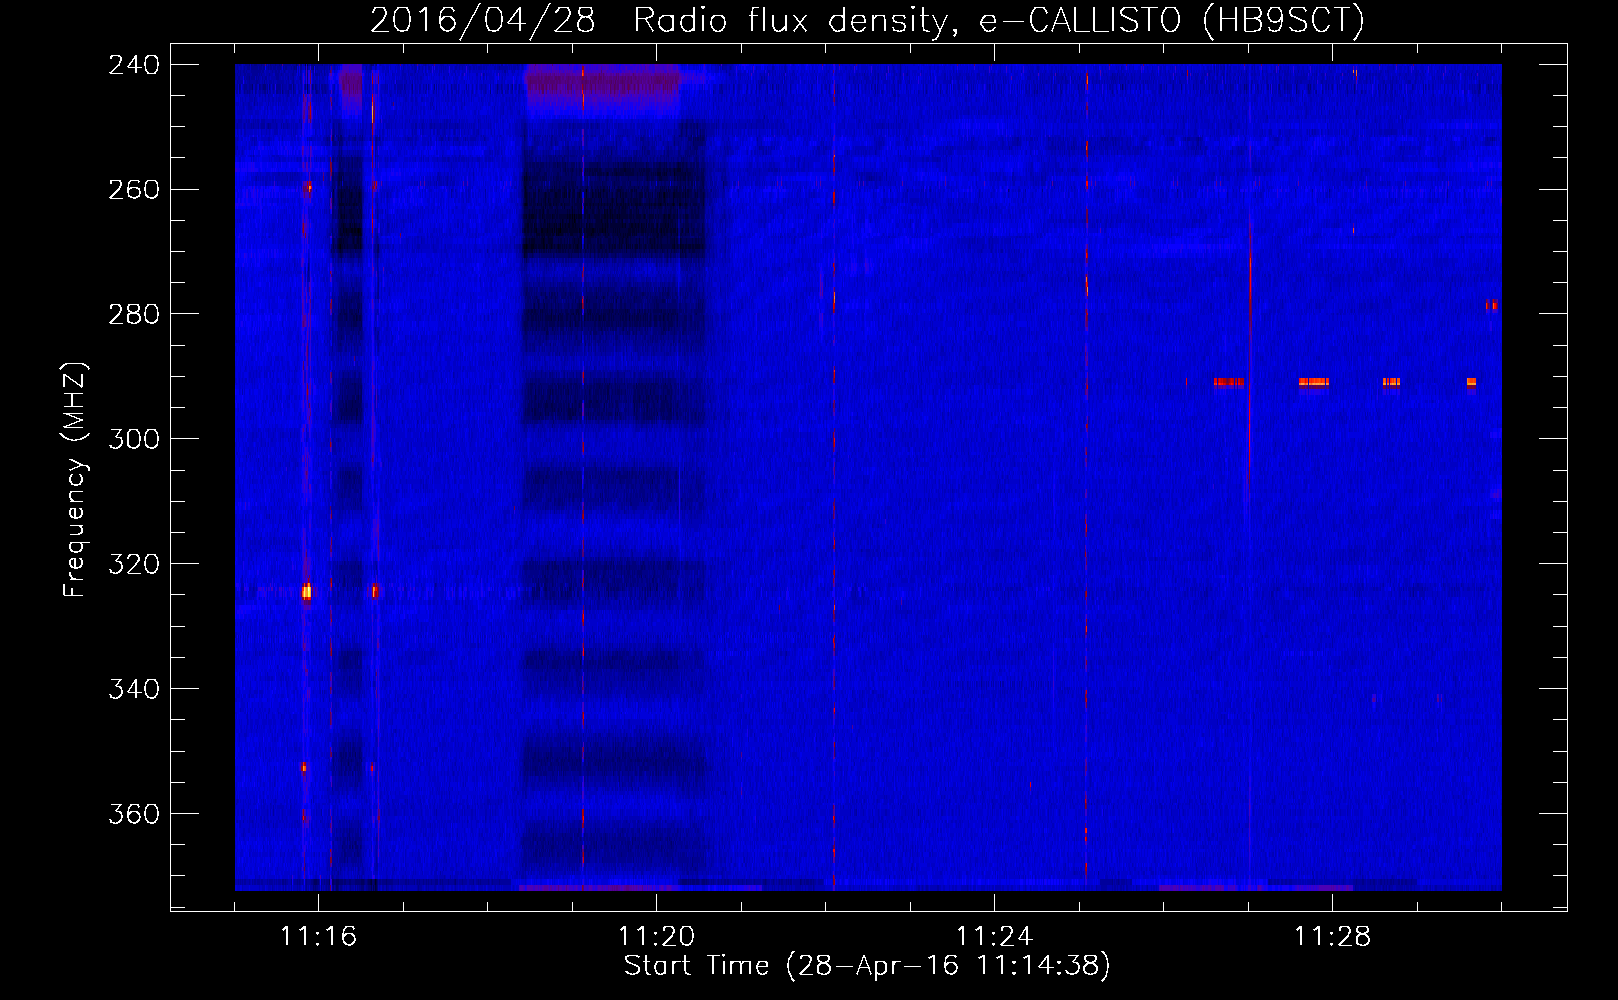Click the 11:24 time tick label
1618x1000 pixels.
click(x=994, y=936)
